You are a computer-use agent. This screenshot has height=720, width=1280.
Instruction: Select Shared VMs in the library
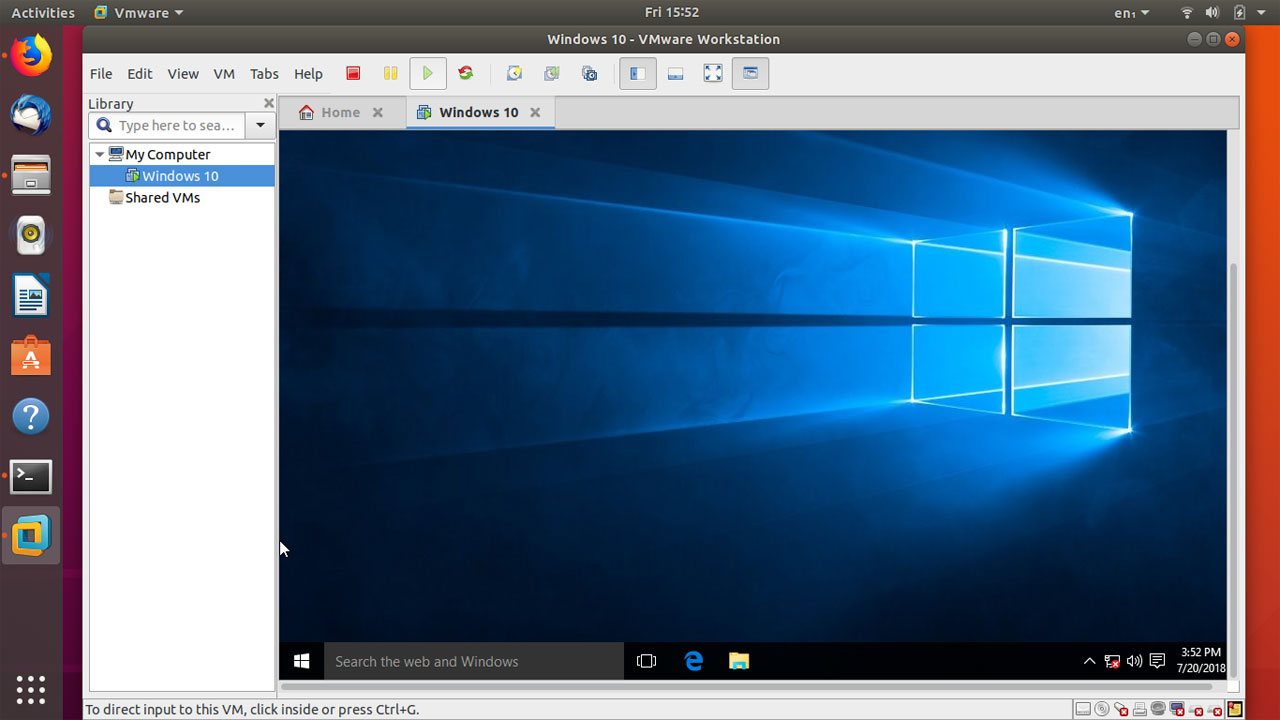click(161, 197)
